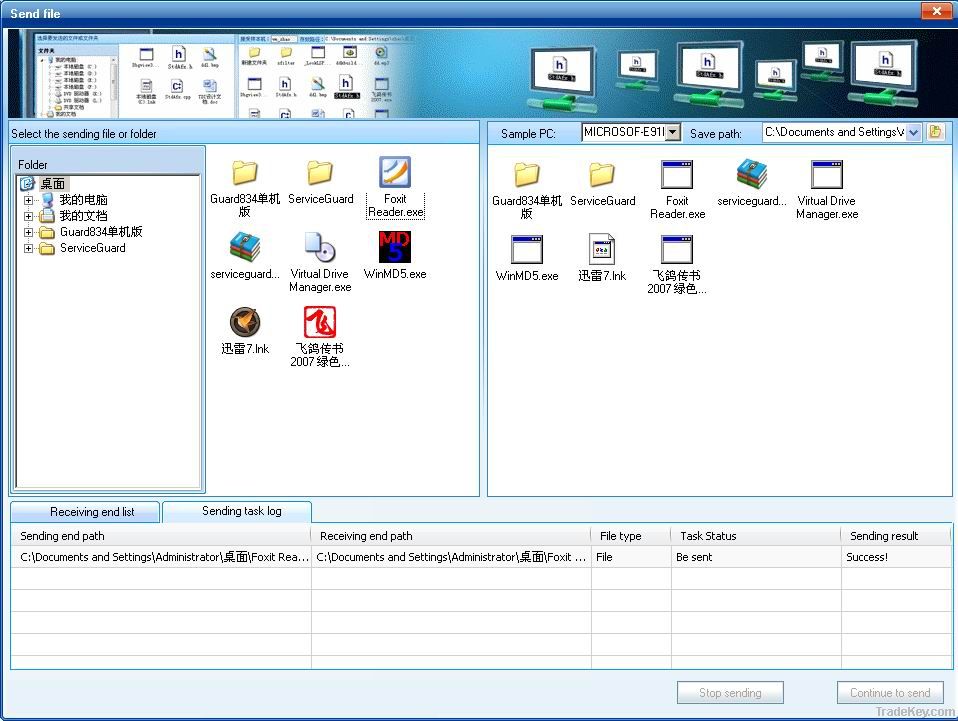The image size is (958, 721).
Task: Select ServiceGuard folder in the sending panel
Action: click(320, 172)
